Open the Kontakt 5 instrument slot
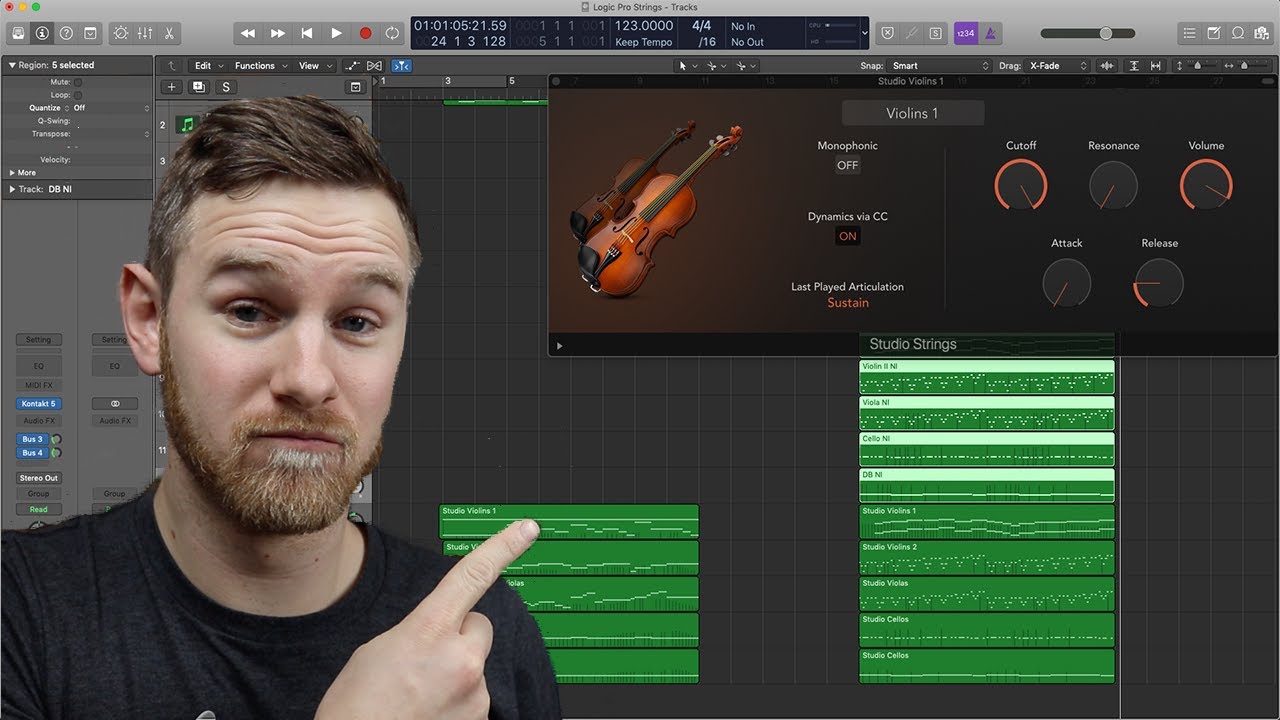 pos(39,404)
